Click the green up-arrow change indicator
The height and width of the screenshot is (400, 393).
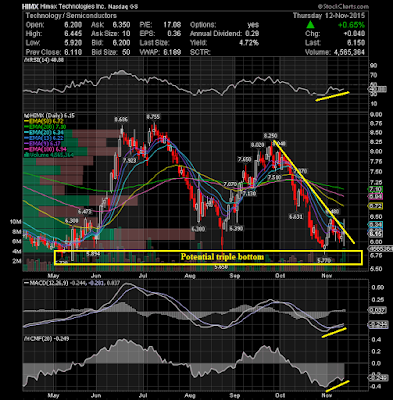[310, 25]
